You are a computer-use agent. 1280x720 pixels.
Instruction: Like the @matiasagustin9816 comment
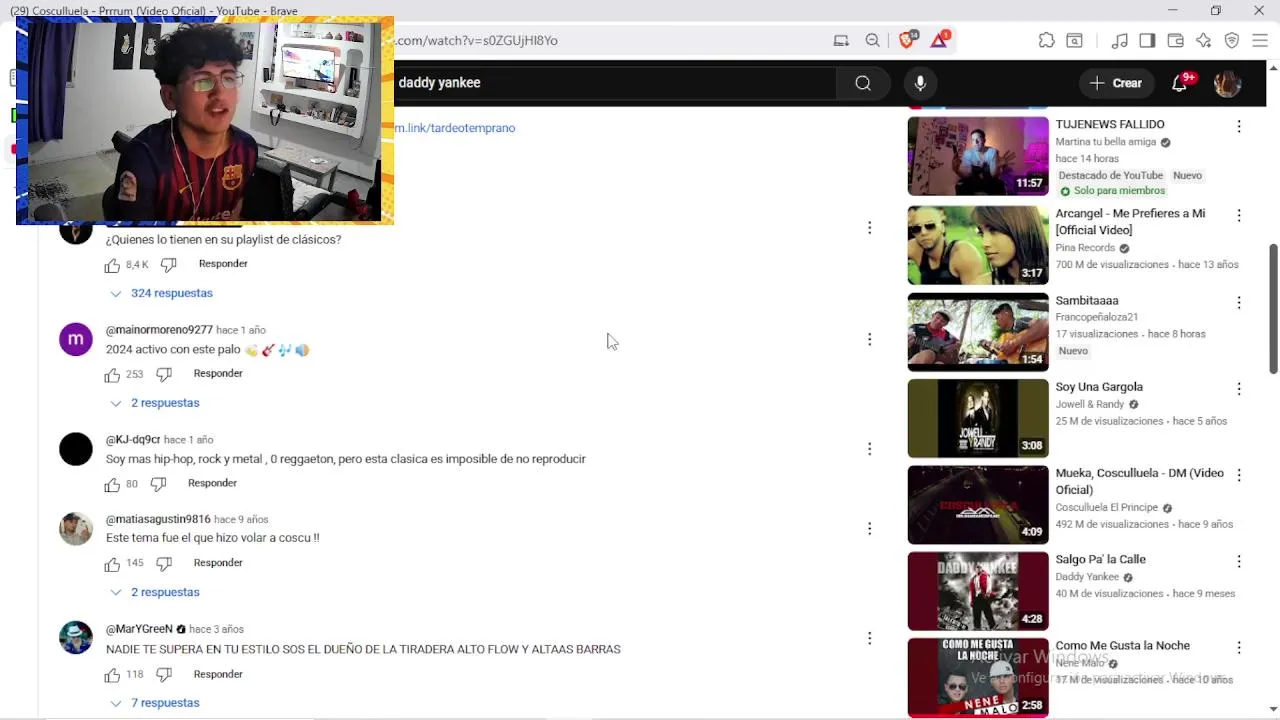112,564
